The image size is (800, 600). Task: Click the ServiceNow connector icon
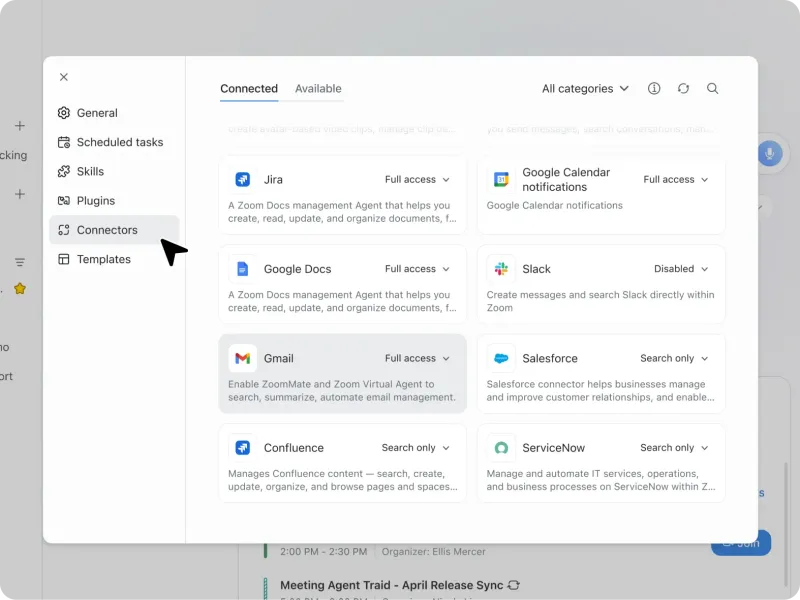[501, 447]
